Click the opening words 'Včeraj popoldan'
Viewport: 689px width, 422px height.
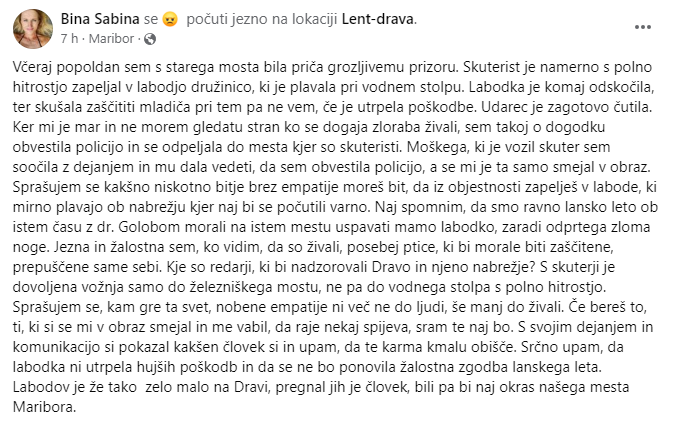tap(59, 67)
